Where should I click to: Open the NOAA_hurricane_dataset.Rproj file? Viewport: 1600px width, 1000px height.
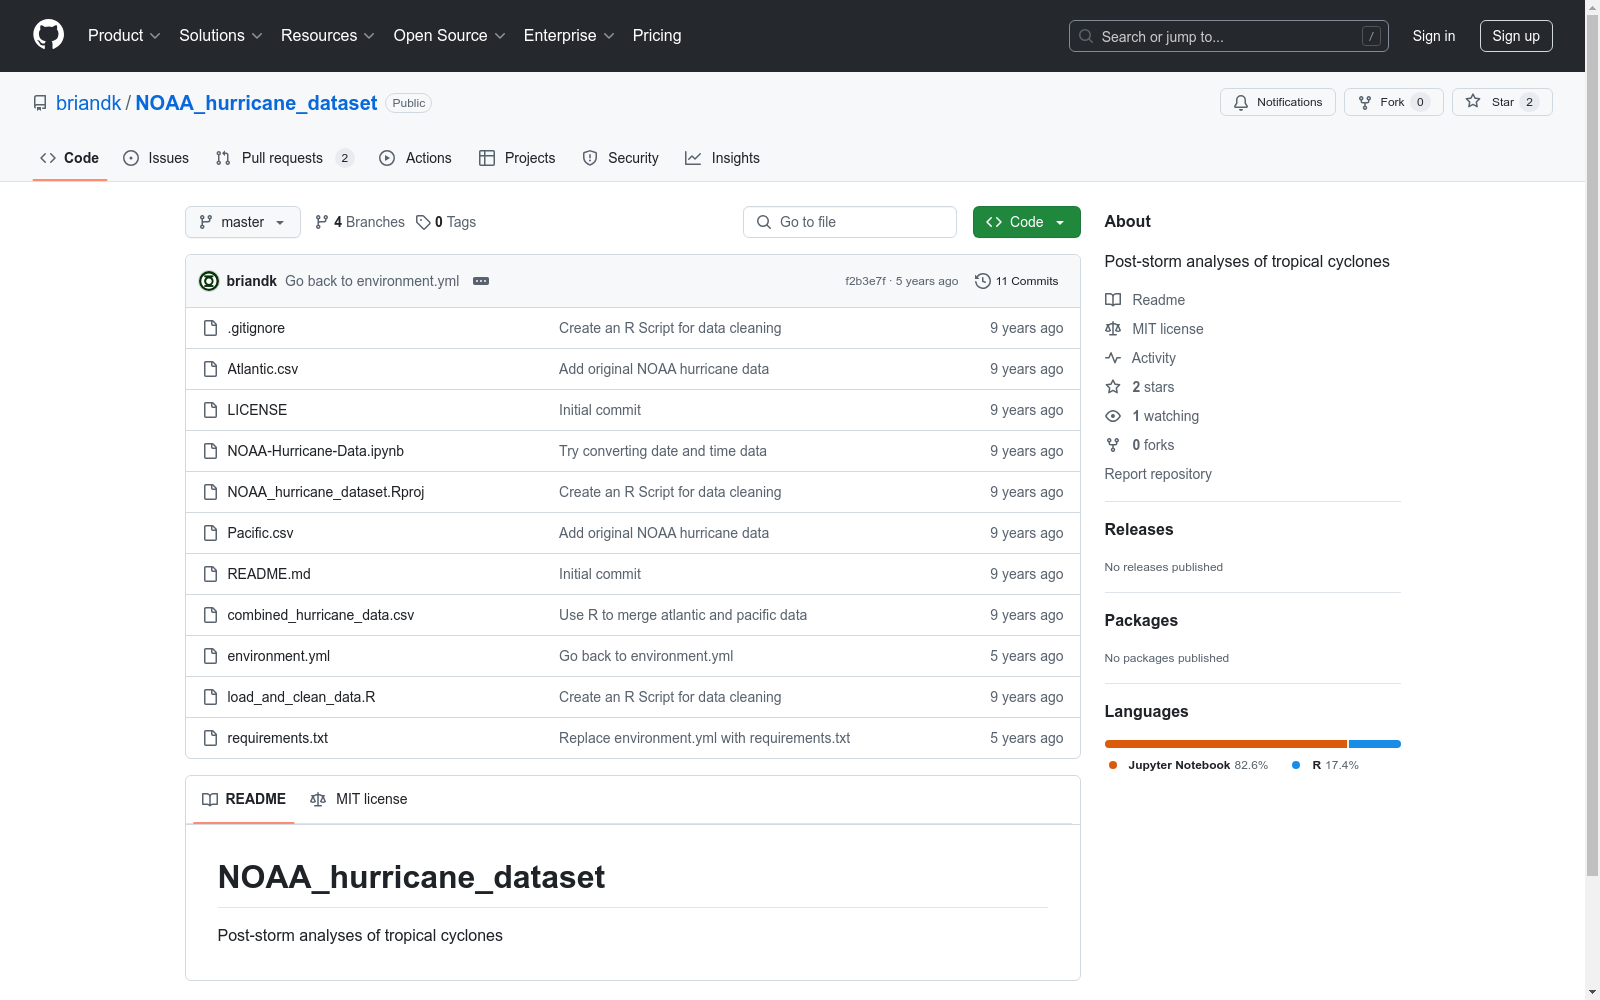click(x=326, y=492)
